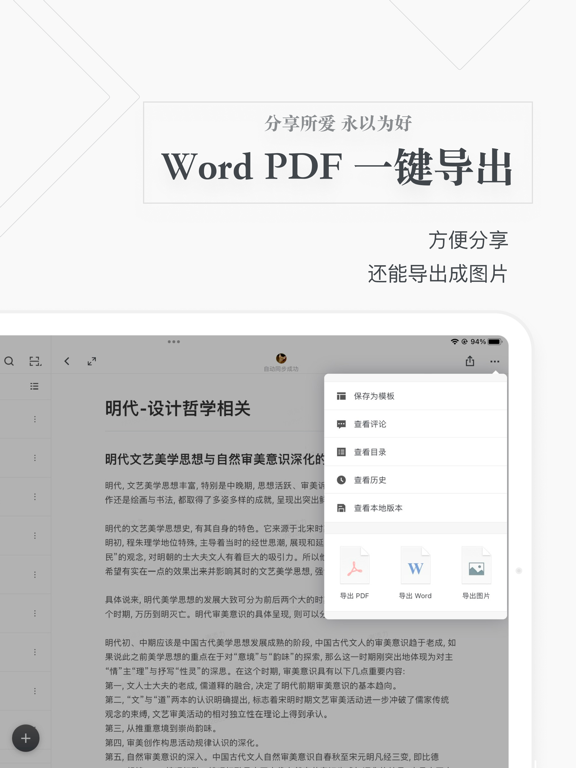Click paragraph starting 第一, 文人士大夫的老成
This screenshot has height=768, width=576.
[x=251, y=686]
